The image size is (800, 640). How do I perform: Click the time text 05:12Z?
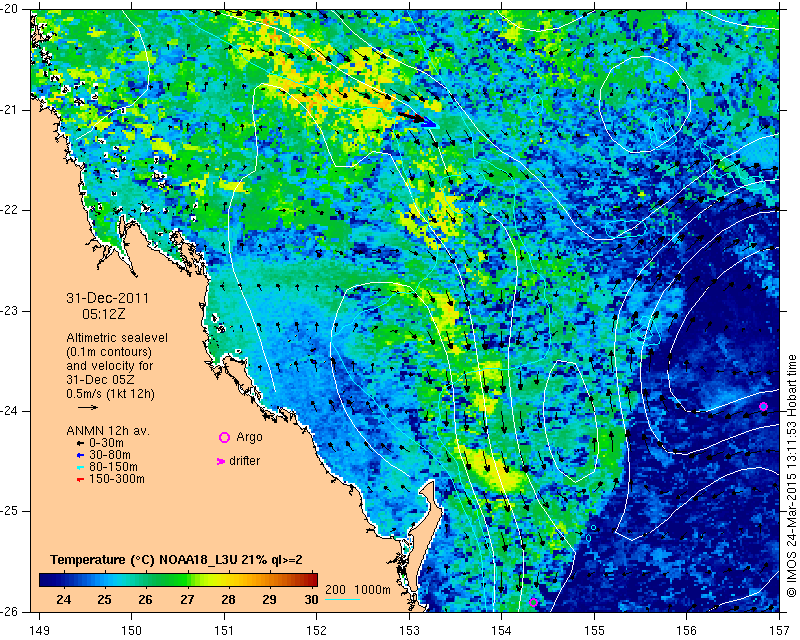(104, 314)
